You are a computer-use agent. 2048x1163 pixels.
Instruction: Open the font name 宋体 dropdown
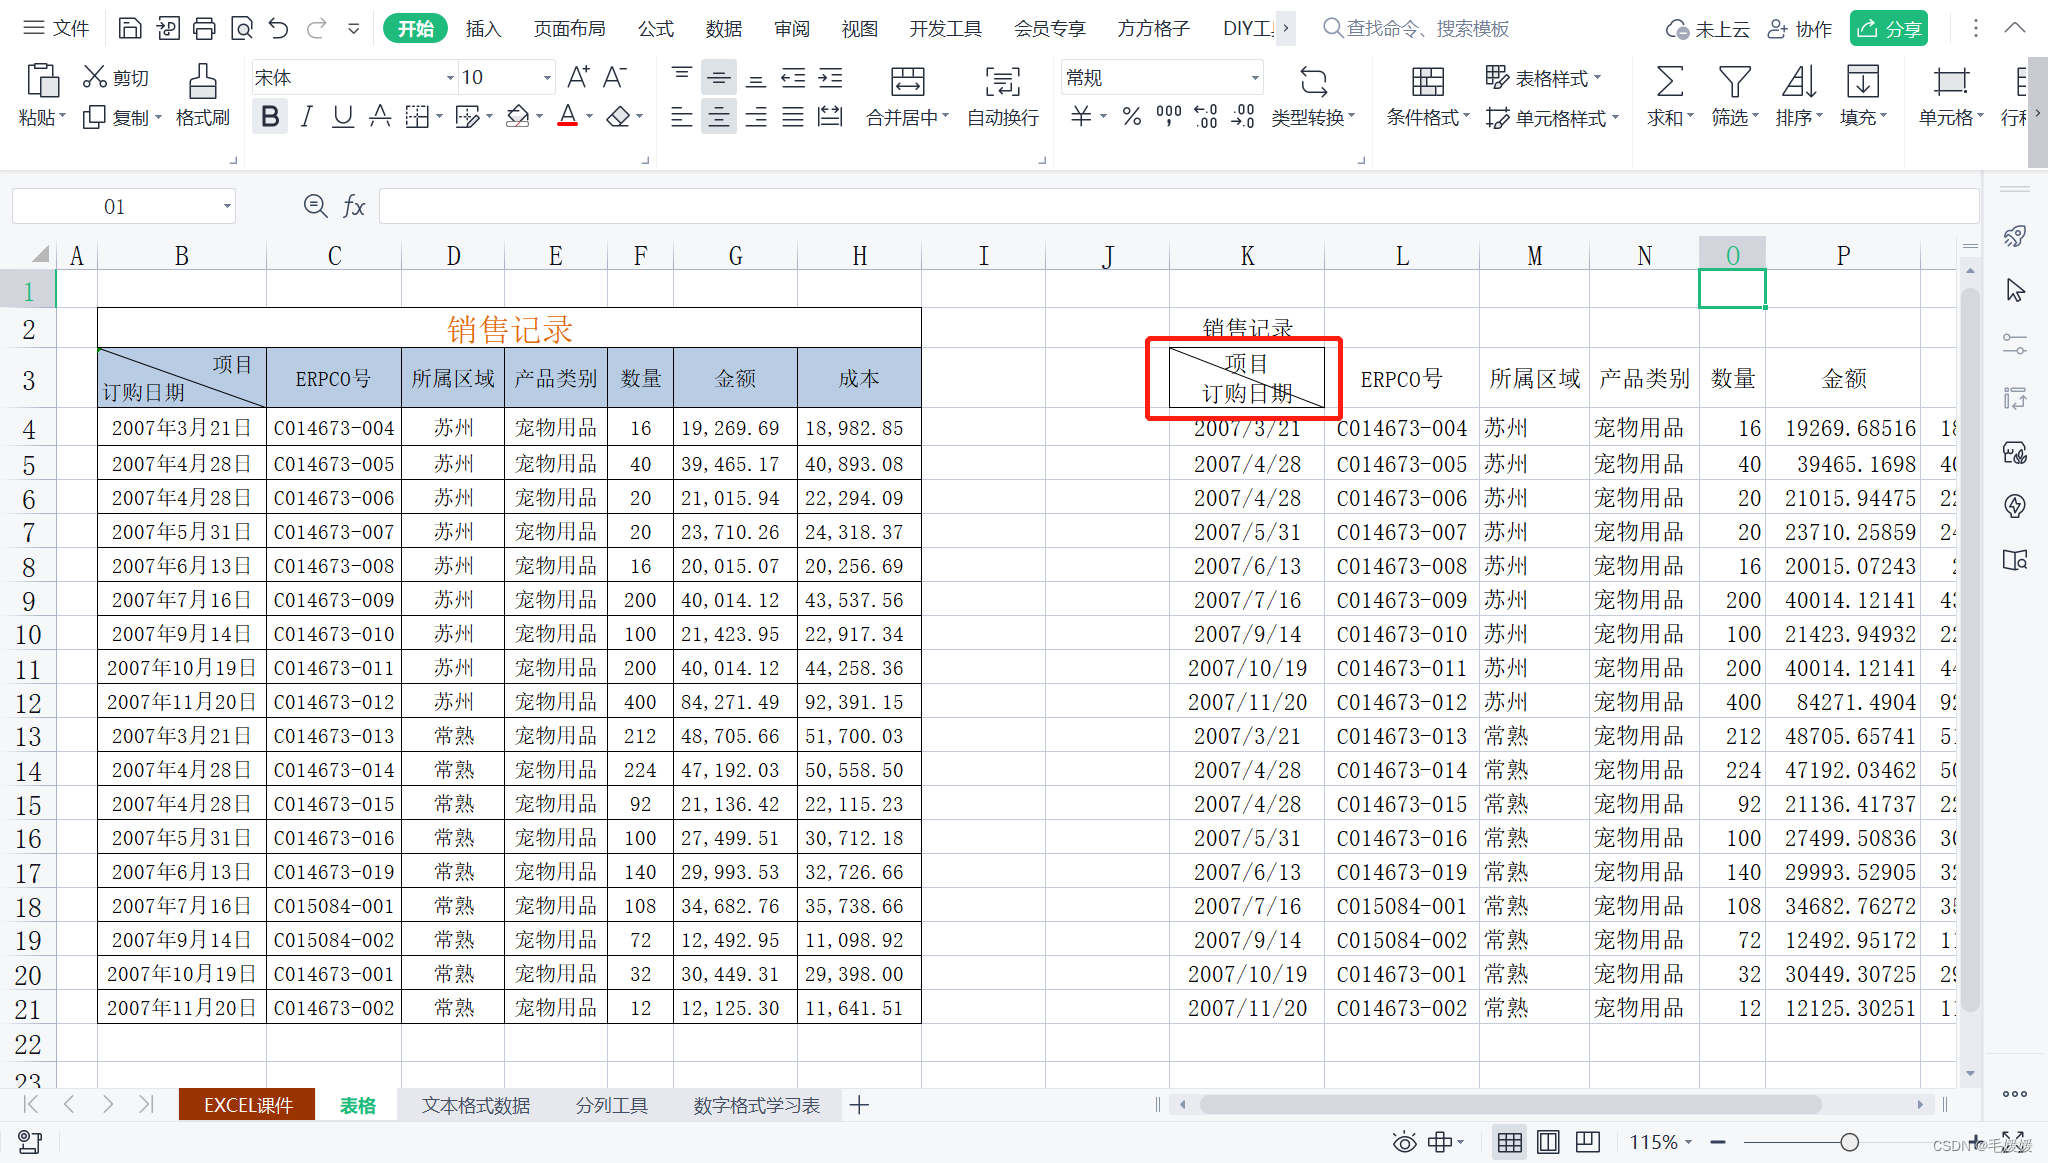[x=450, y=77]
